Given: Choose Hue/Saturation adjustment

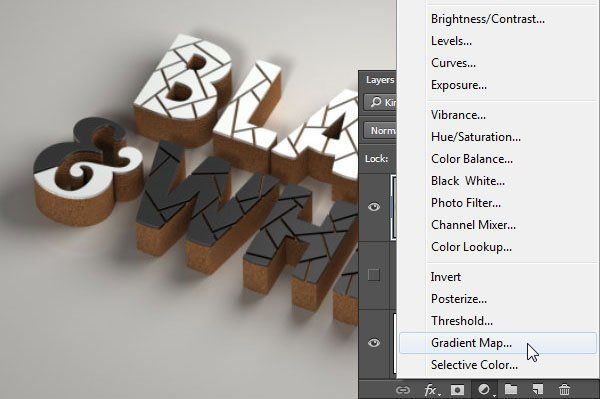Looking at the screenshot, I should click(476, 137).
